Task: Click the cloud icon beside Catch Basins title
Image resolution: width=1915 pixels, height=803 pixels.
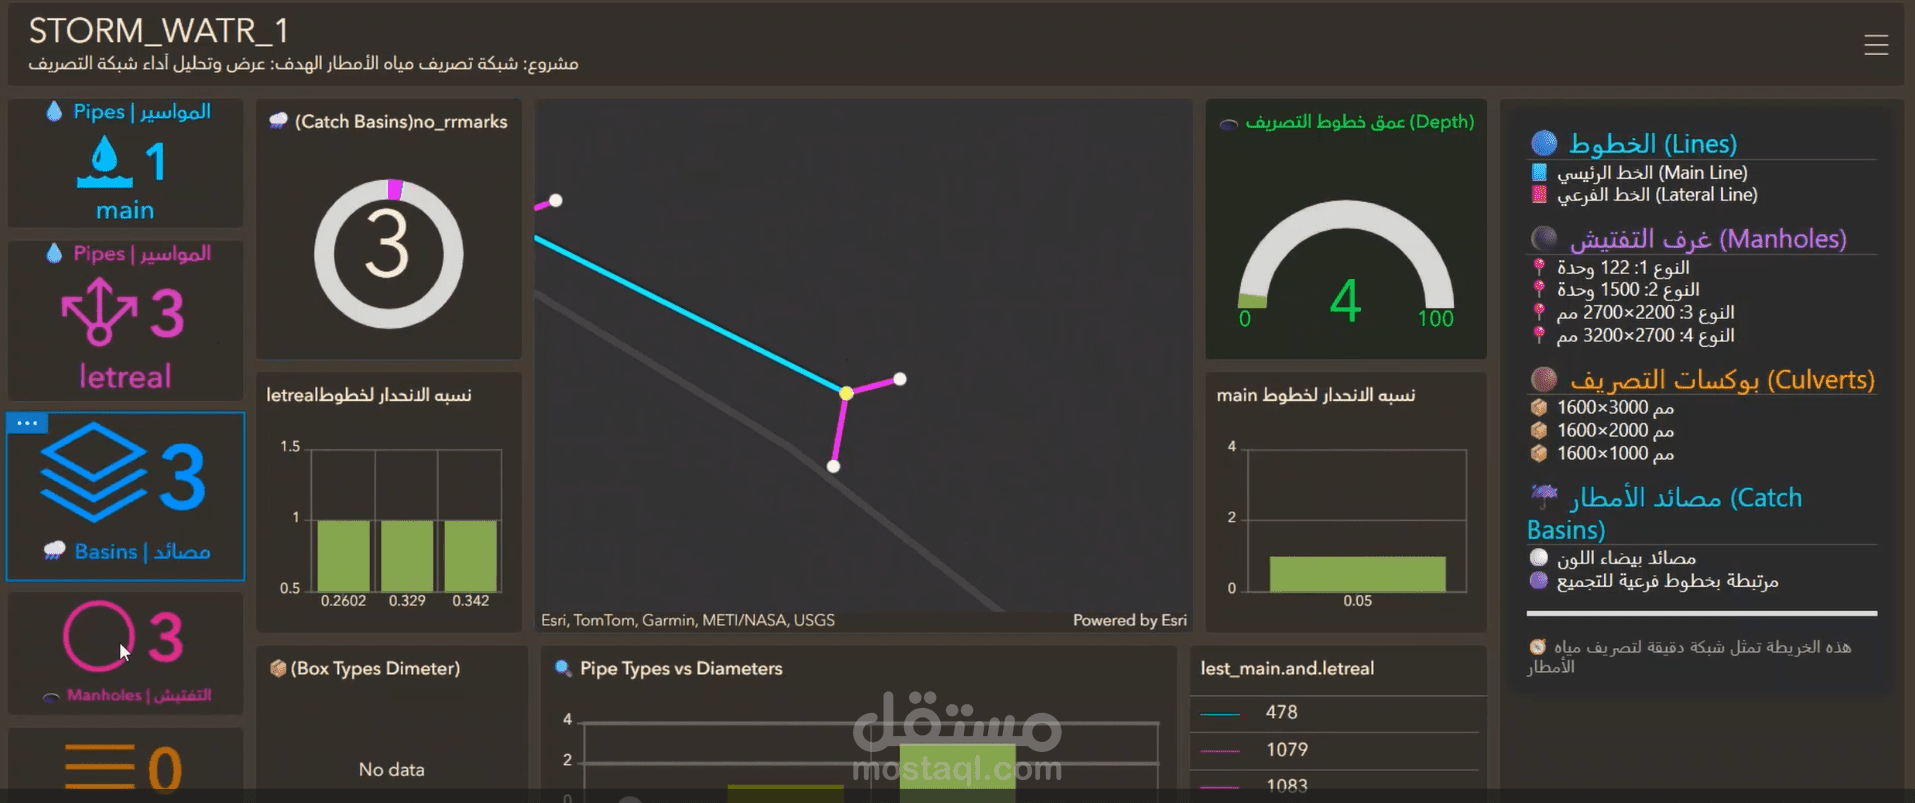Action: click(279, 121)
